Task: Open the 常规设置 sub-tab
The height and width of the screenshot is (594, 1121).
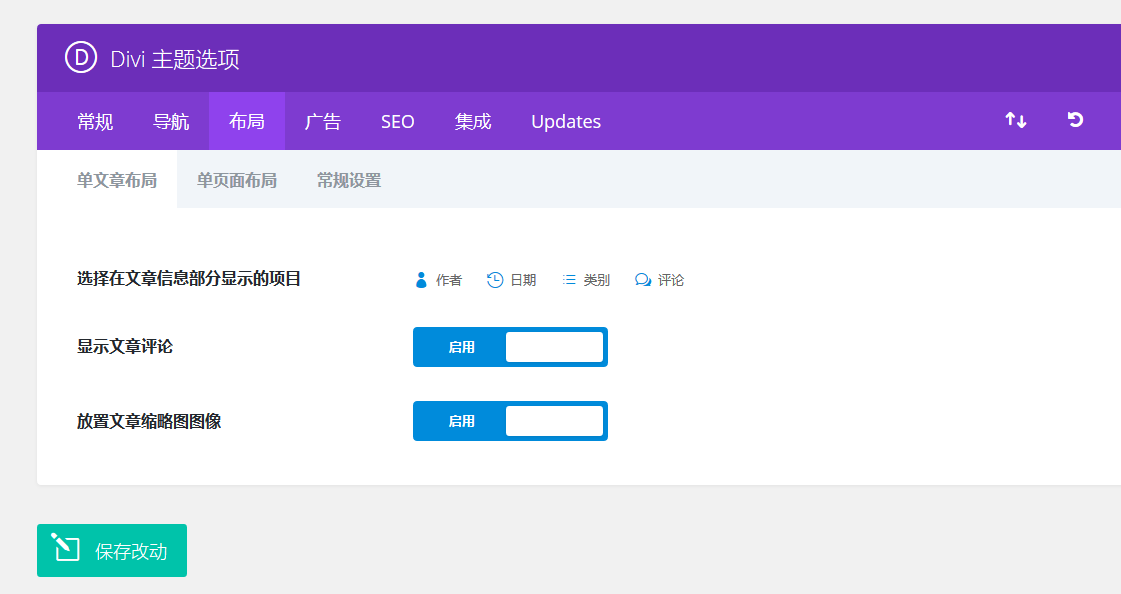Action: (349, 181)
